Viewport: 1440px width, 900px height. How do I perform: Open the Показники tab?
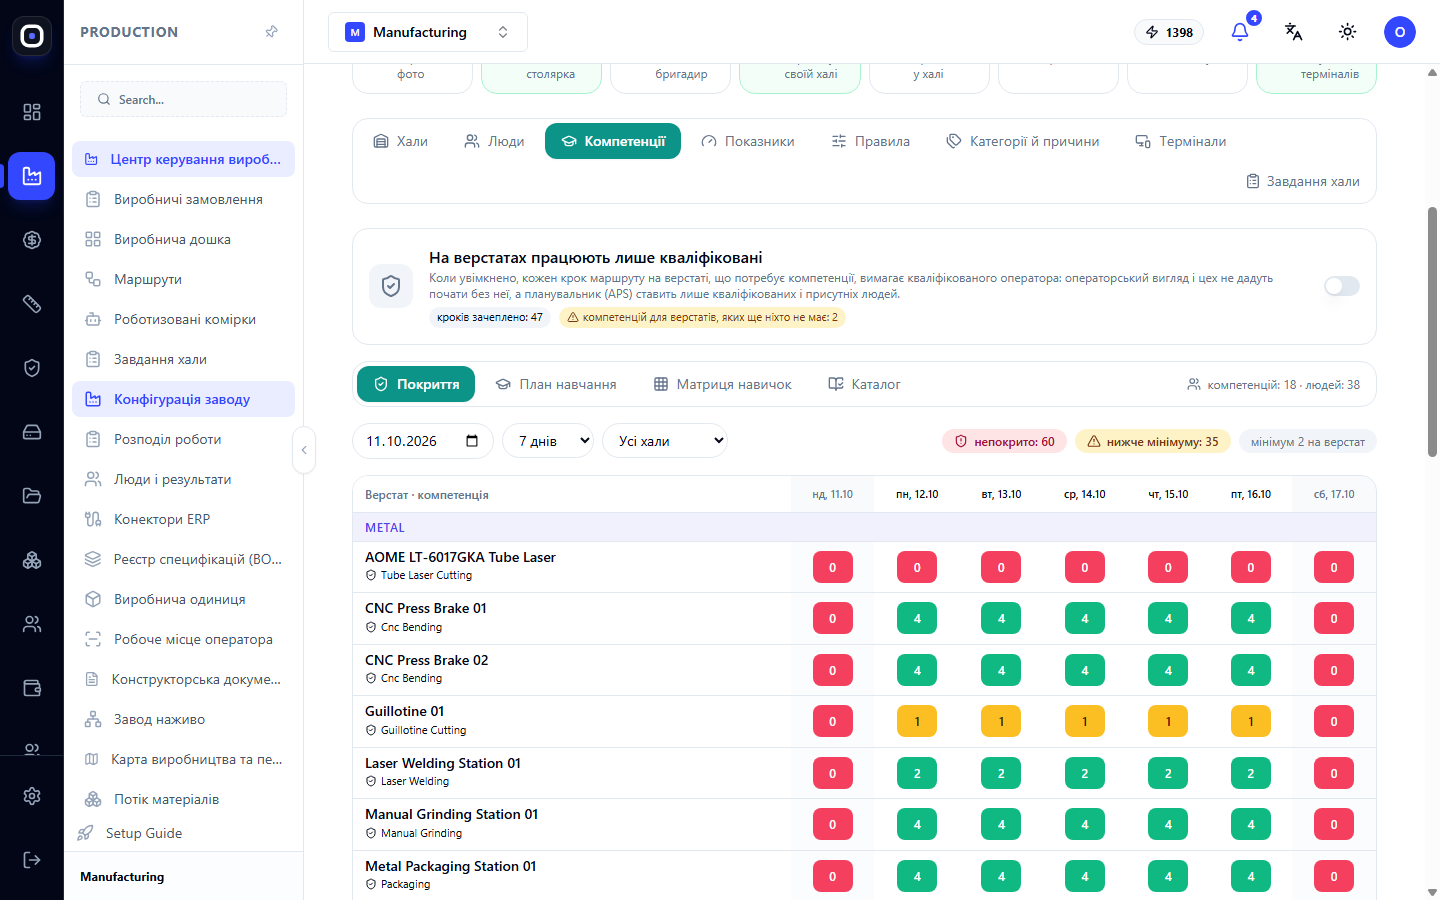[x=748, y=141]
